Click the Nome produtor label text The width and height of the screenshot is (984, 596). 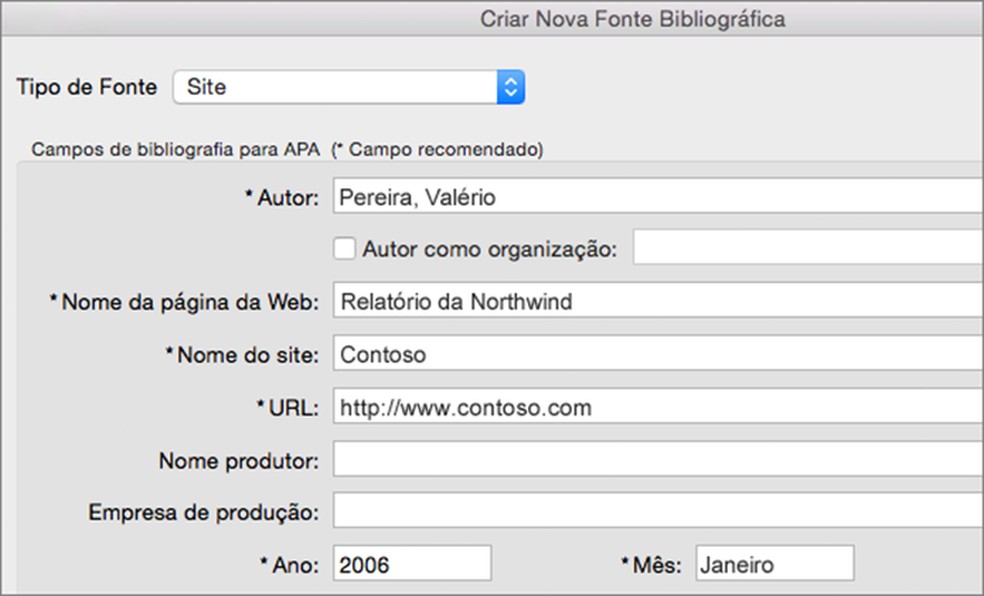238,461
